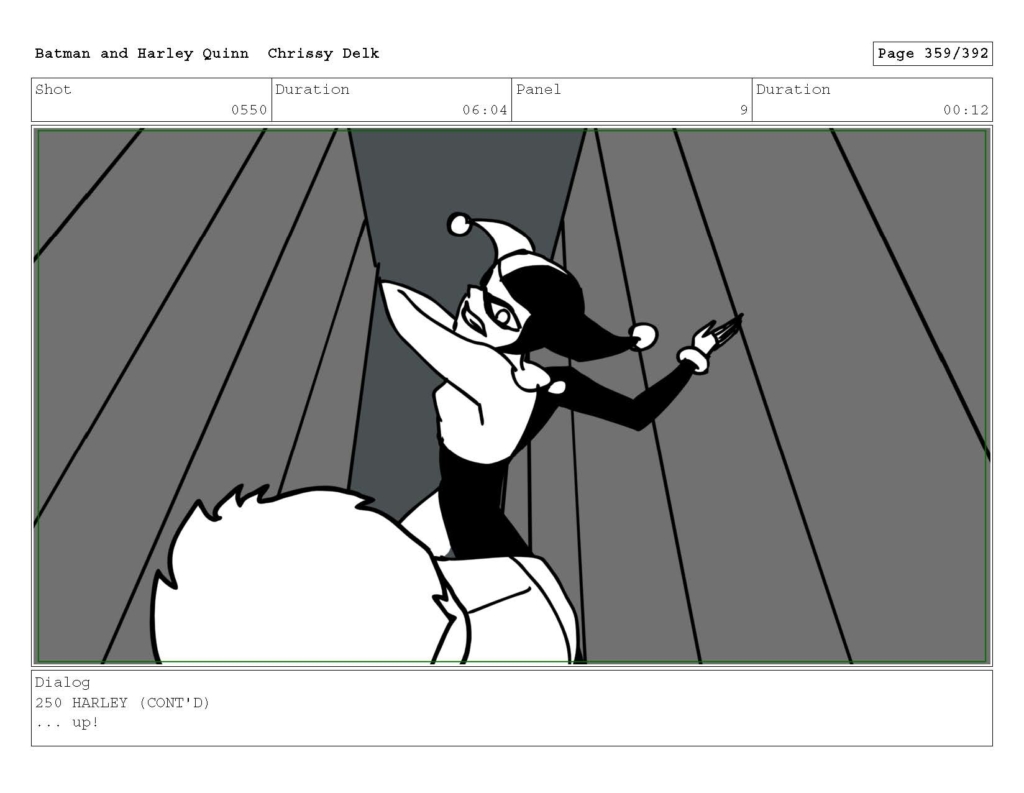Select the shot duration value '06:04'
The image size is (1024, 793).
point(485,110)
